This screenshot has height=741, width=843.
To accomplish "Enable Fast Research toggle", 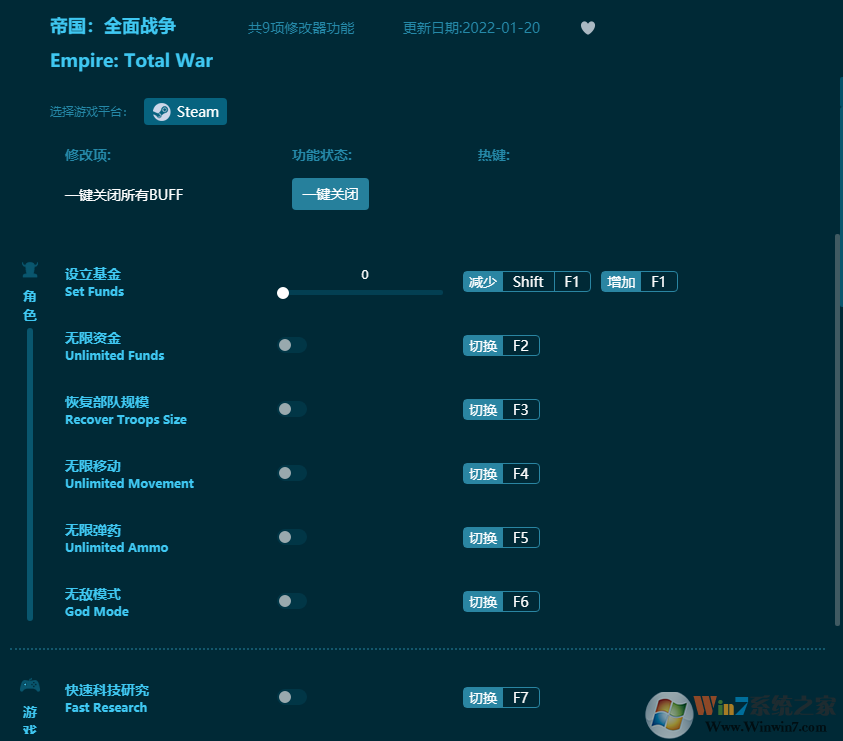I will tap(291, 697).
